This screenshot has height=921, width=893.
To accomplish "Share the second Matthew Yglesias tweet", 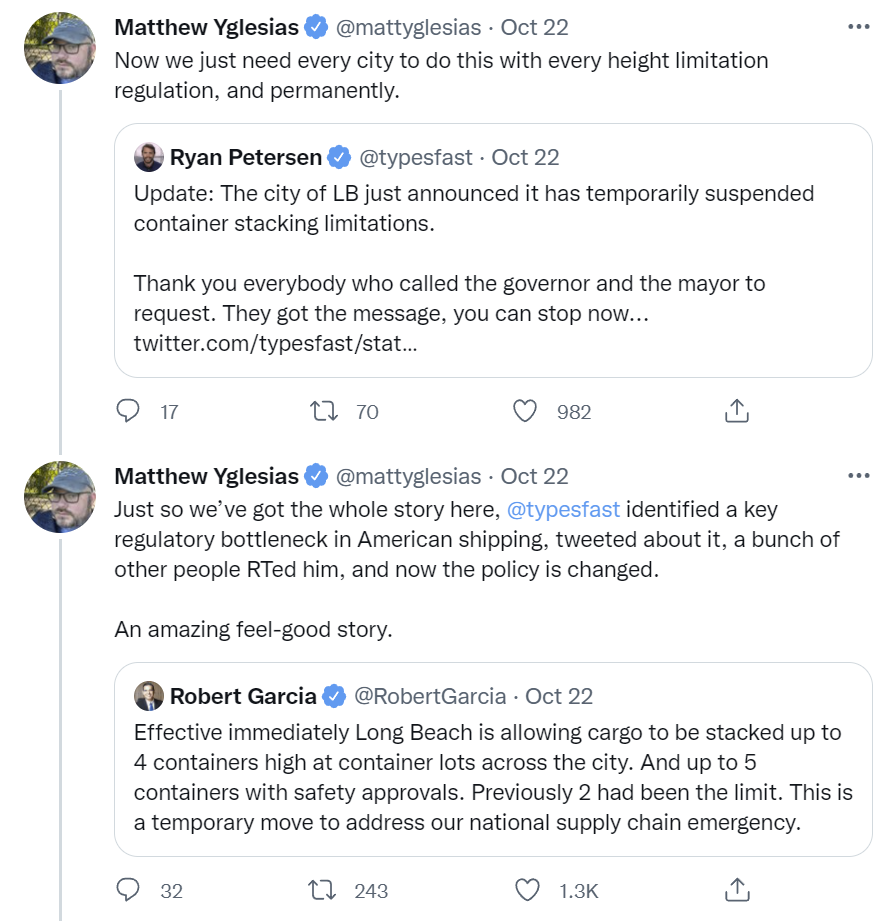I will tap(736, 889).
